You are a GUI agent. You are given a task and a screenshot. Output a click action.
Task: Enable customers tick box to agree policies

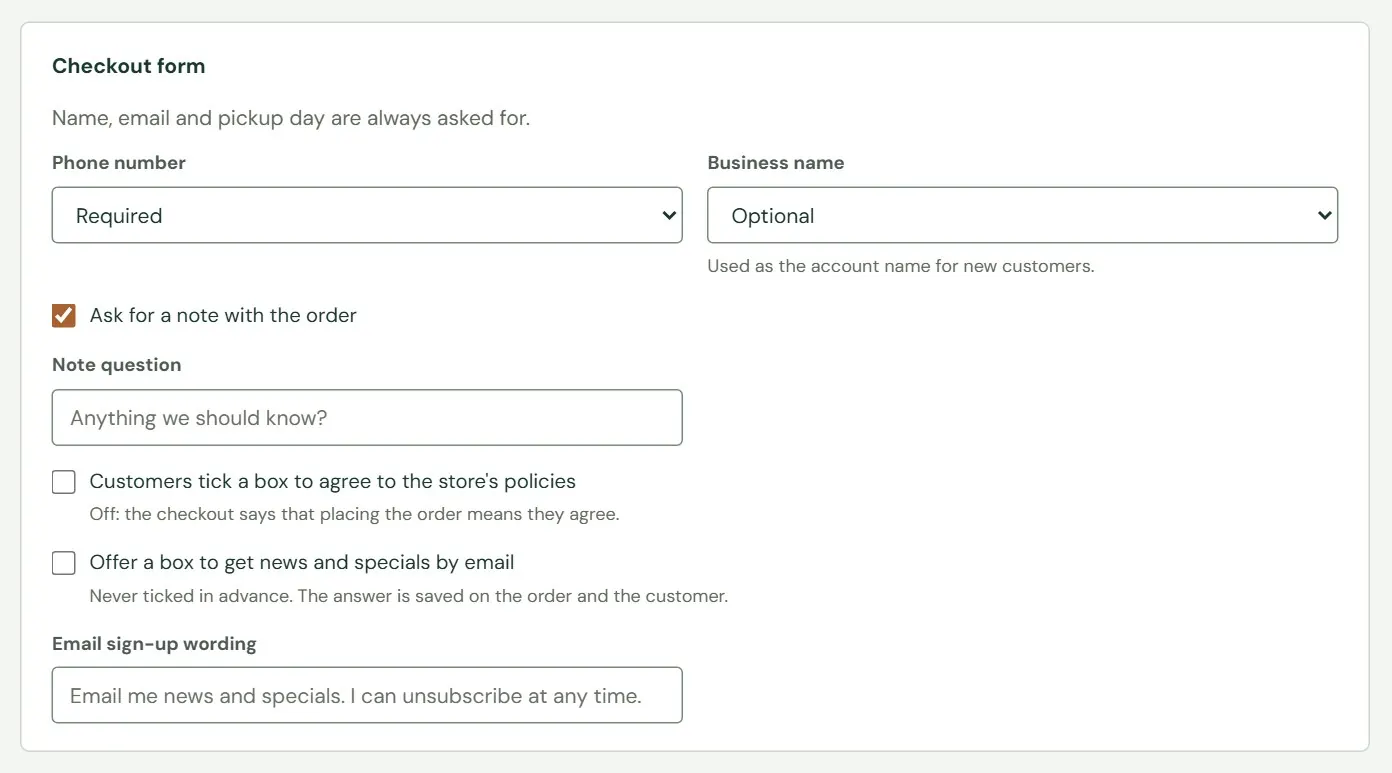pyautogui.click(x=64, y=482)
